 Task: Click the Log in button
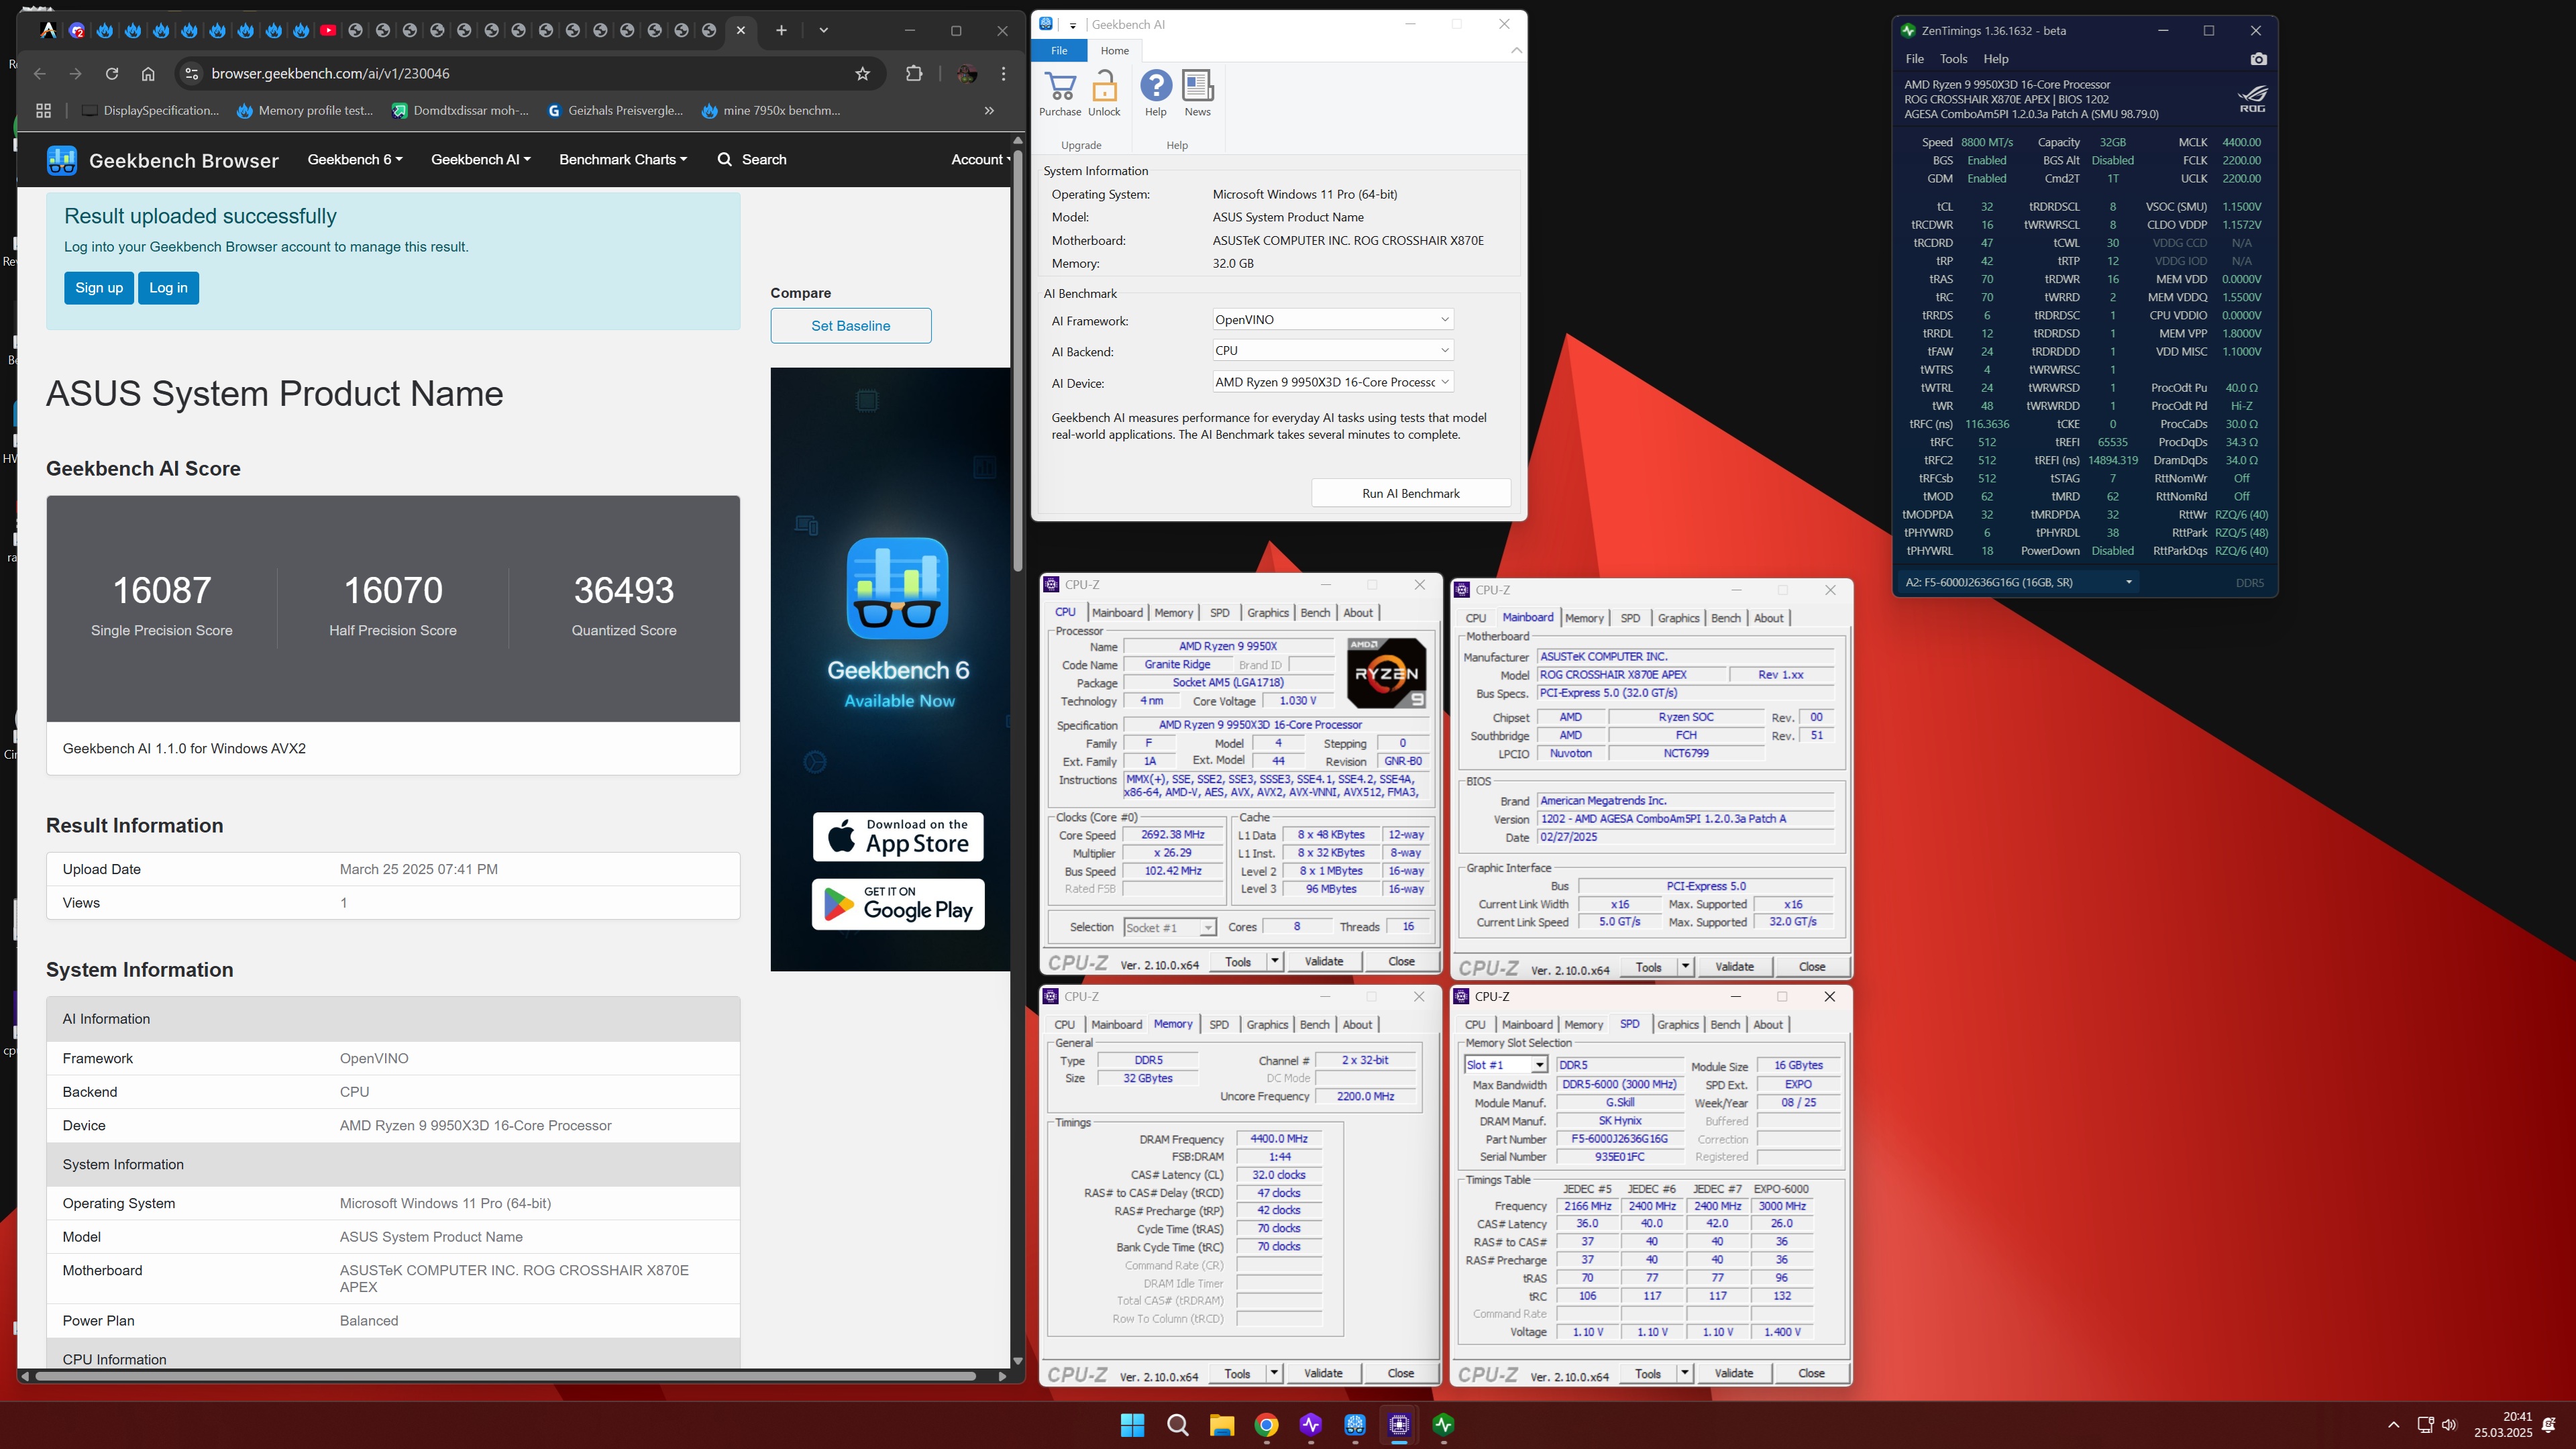click(168, 288)
